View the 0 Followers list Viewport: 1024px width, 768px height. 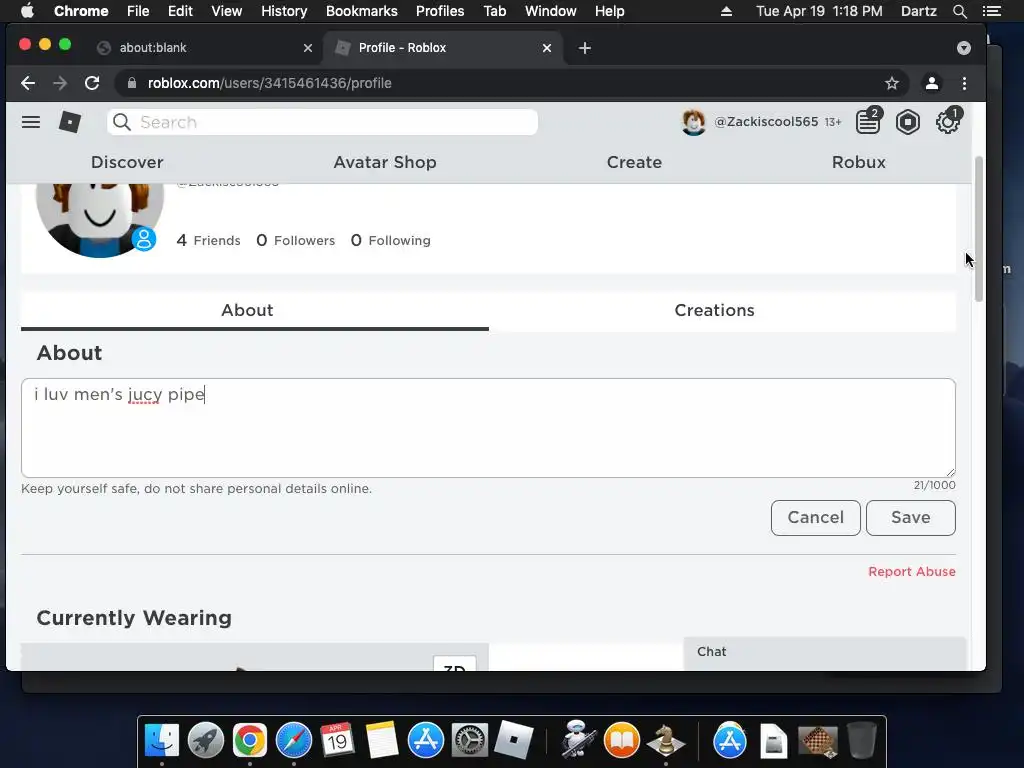295,240
